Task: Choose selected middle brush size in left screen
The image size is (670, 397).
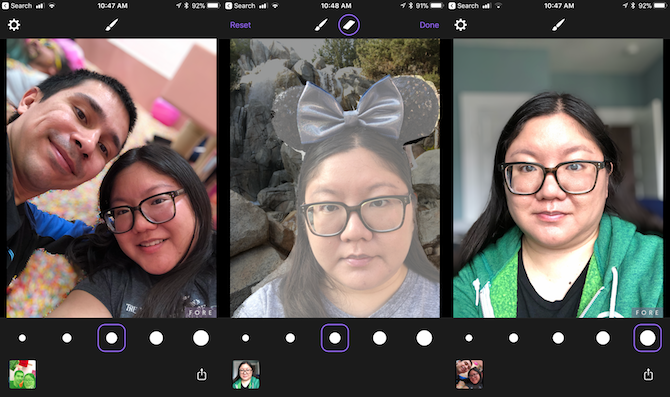Action: 112,338
